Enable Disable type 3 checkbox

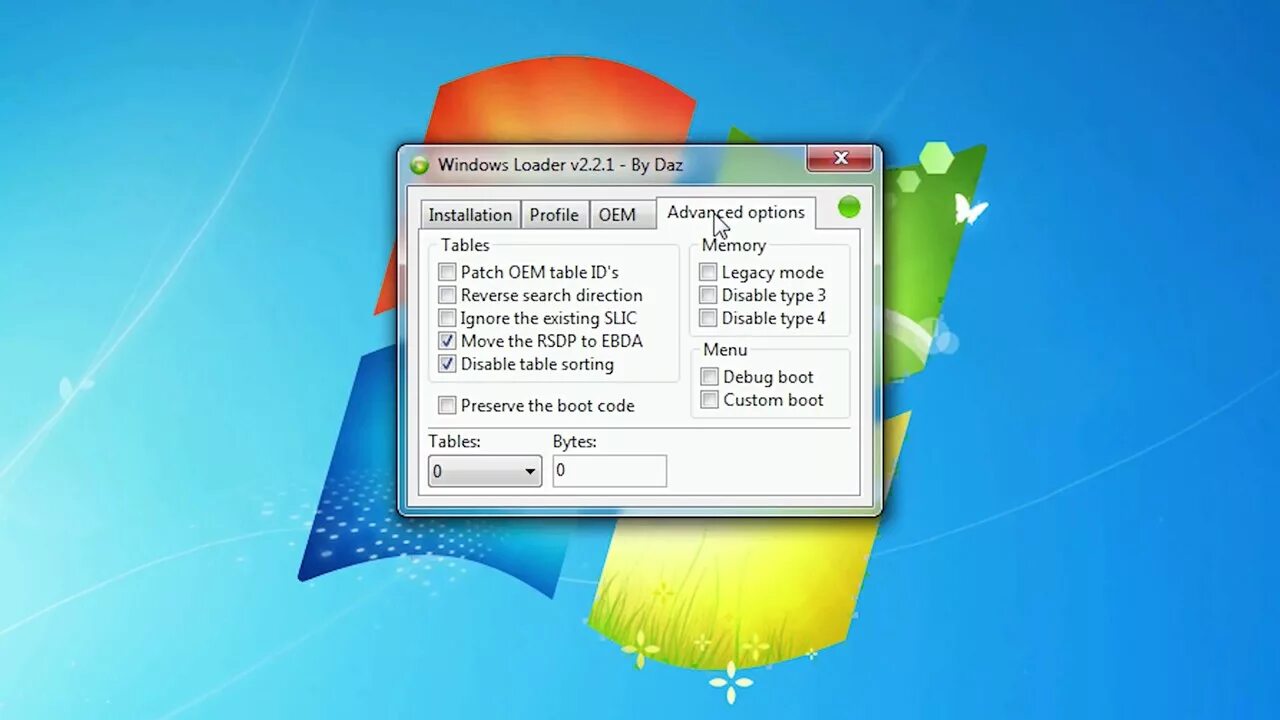[708, 295]
